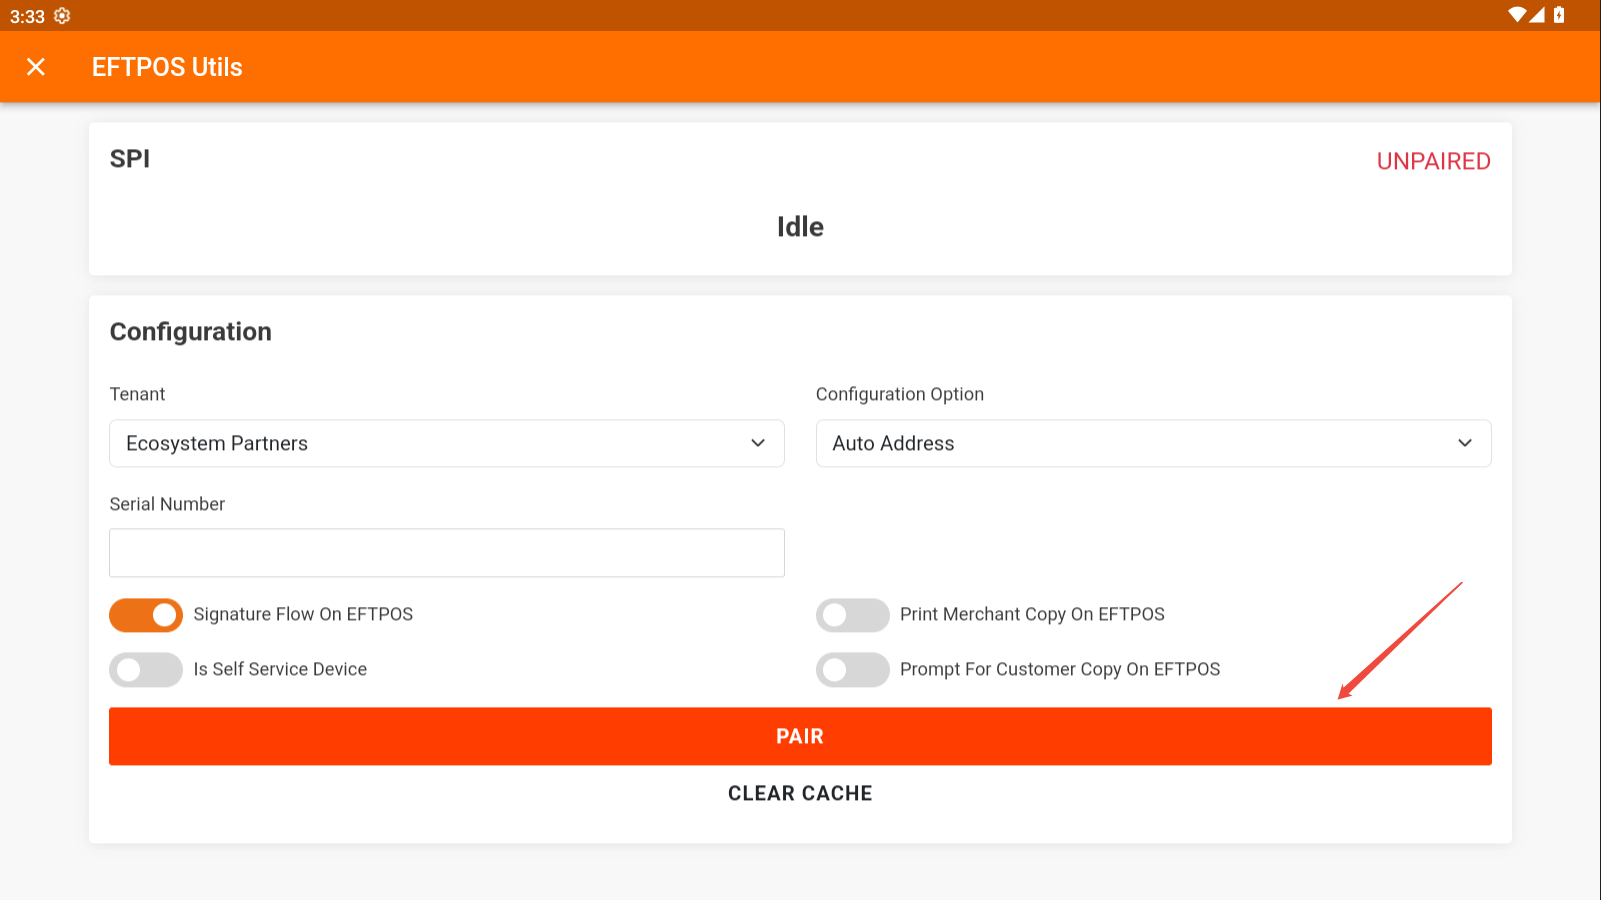
Task: Tap the cellular signal status icon
Action: pos(1537,15)
